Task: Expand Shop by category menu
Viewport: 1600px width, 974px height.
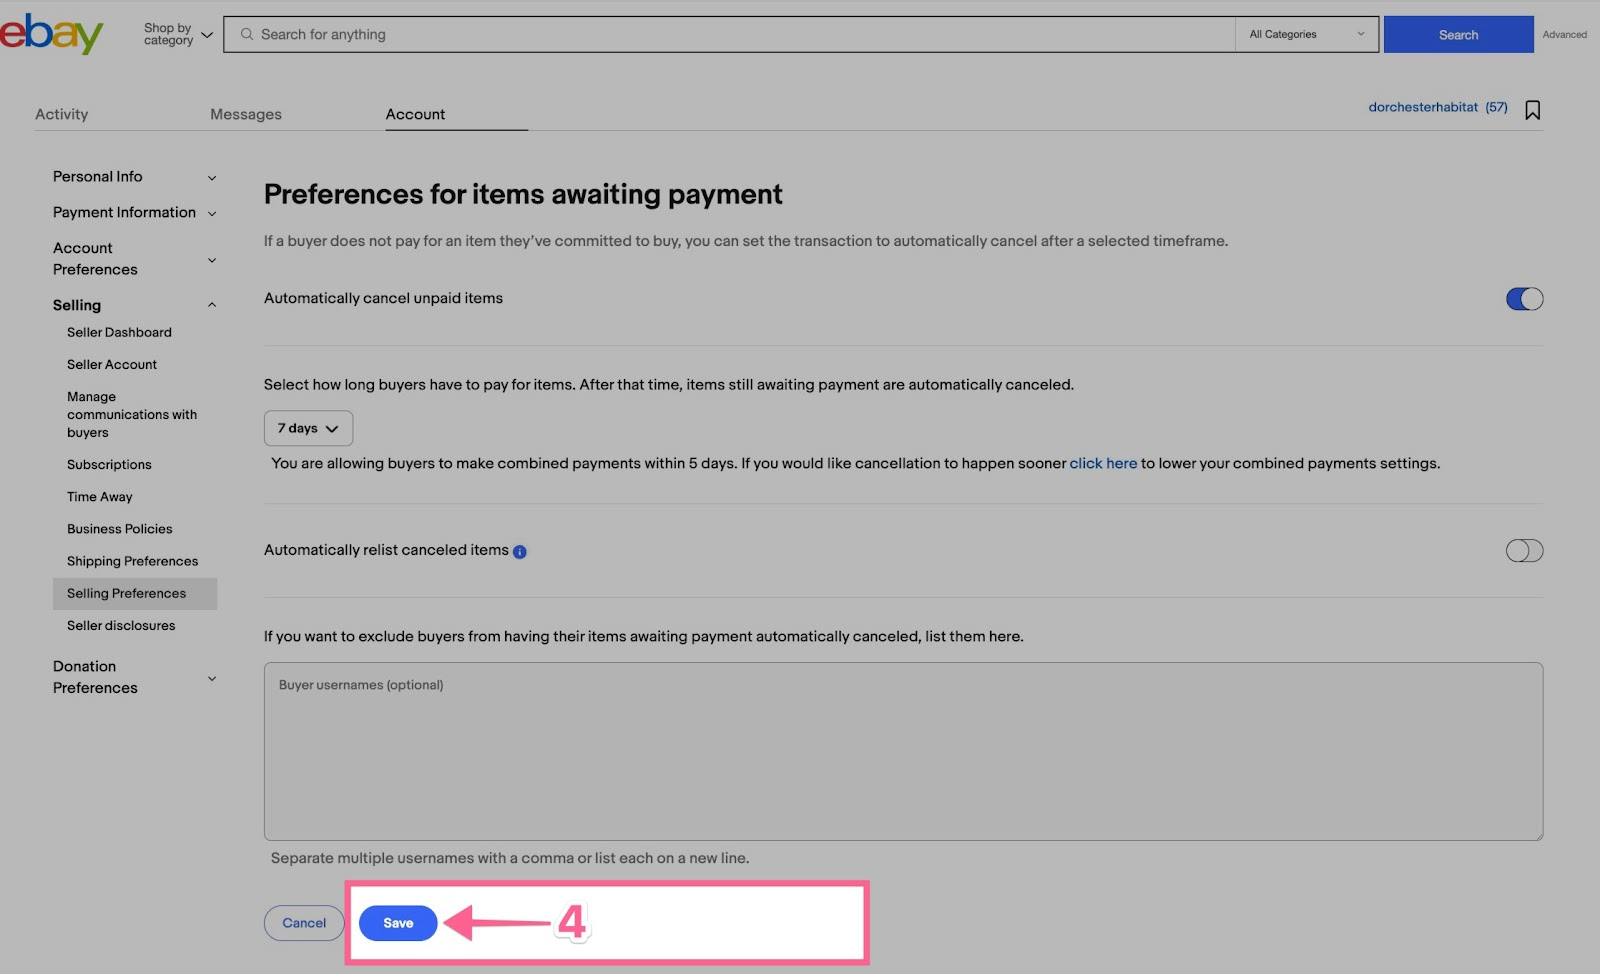Action: pos(178,34)
